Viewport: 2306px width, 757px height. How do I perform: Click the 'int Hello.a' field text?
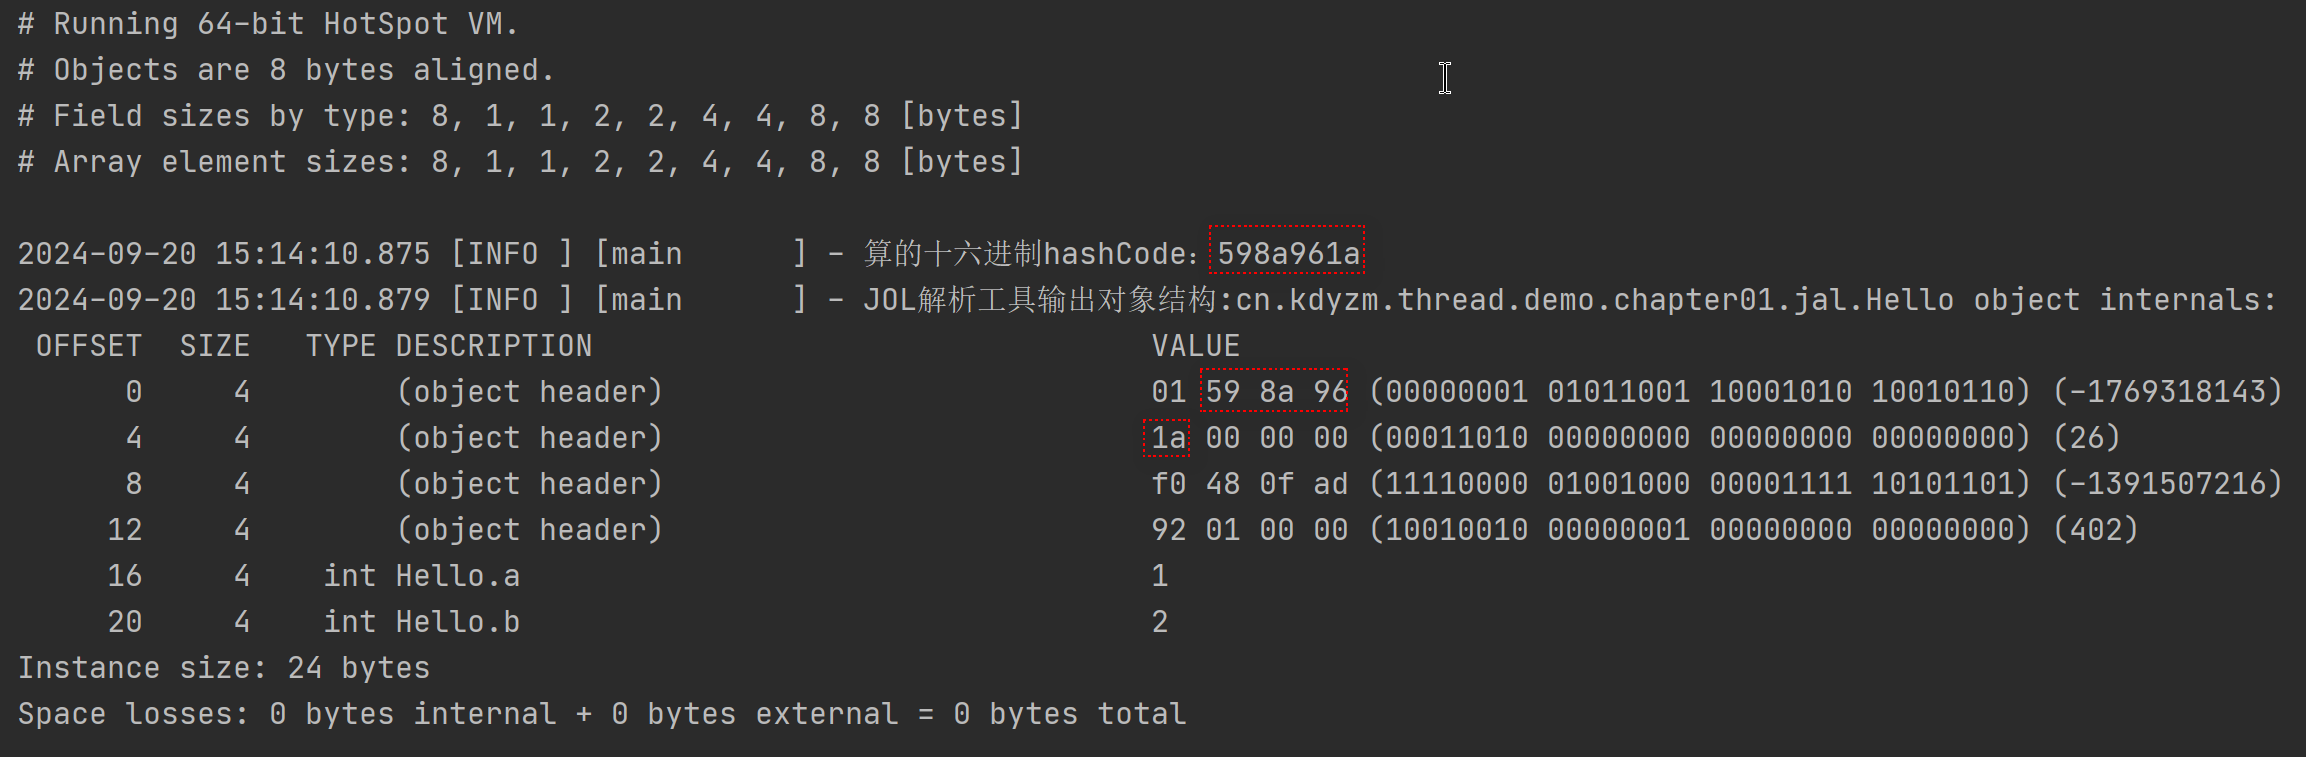pyautogui.click(x=421, y=576)
